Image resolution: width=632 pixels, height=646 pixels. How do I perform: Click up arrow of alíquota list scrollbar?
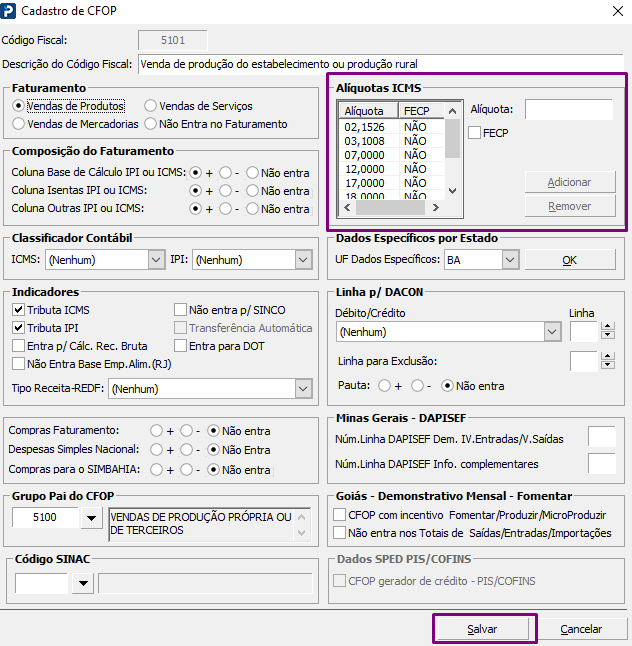pos(452,111)
